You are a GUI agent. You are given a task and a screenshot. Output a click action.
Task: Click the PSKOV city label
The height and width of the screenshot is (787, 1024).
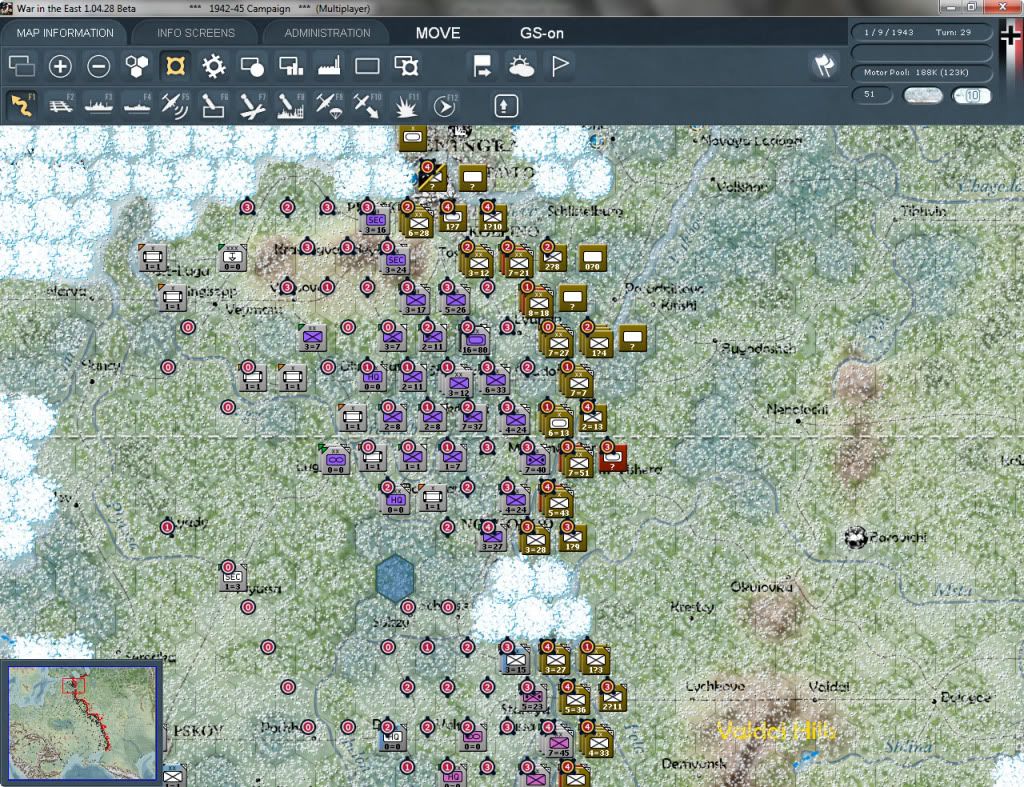pos(198,730)
